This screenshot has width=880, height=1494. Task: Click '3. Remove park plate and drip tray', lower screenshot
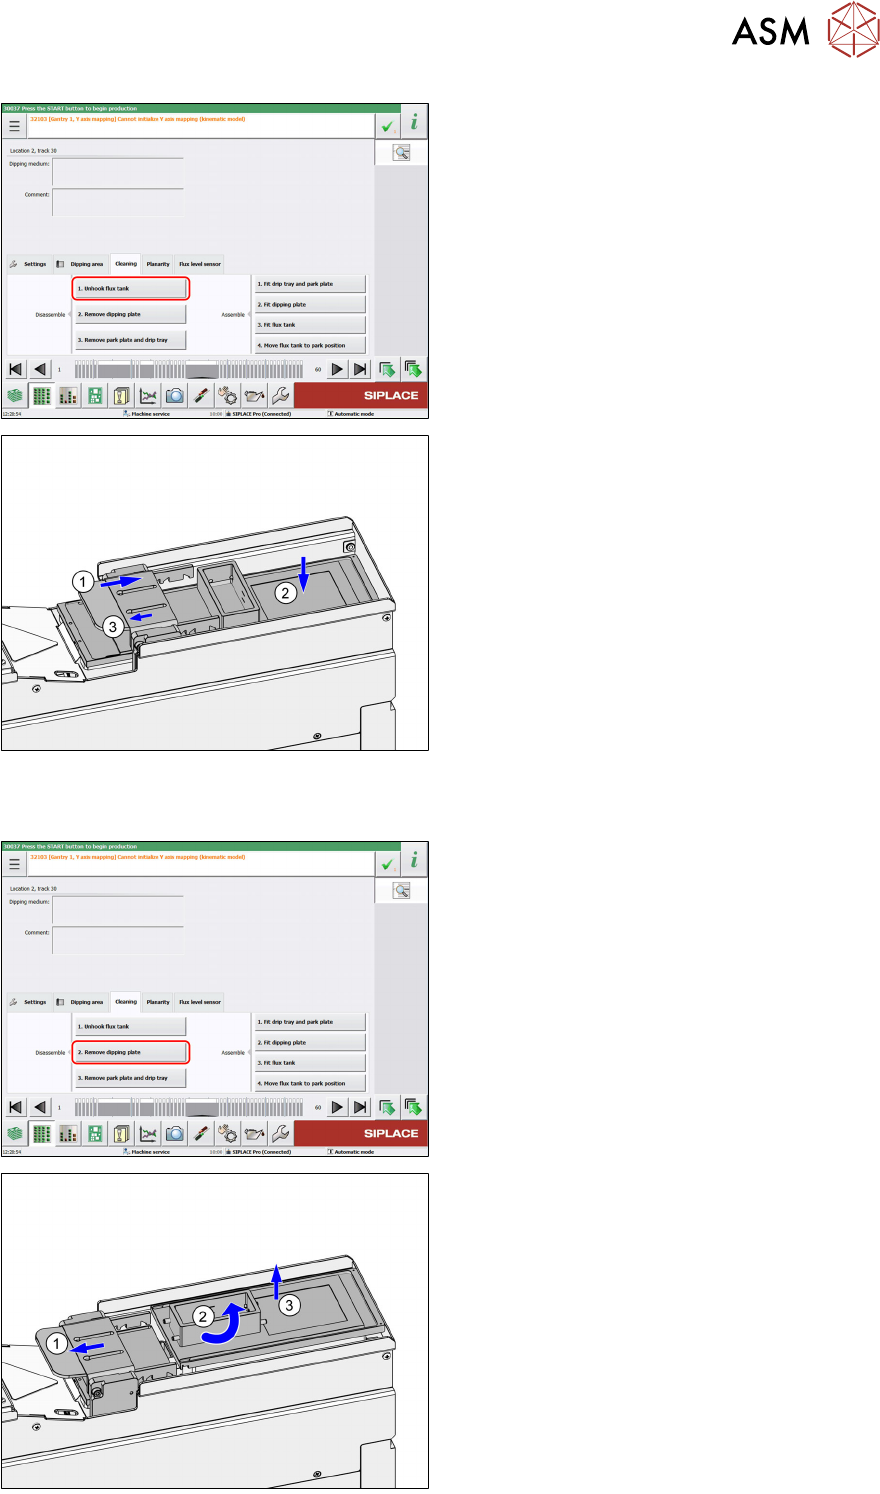point(131,1078)
